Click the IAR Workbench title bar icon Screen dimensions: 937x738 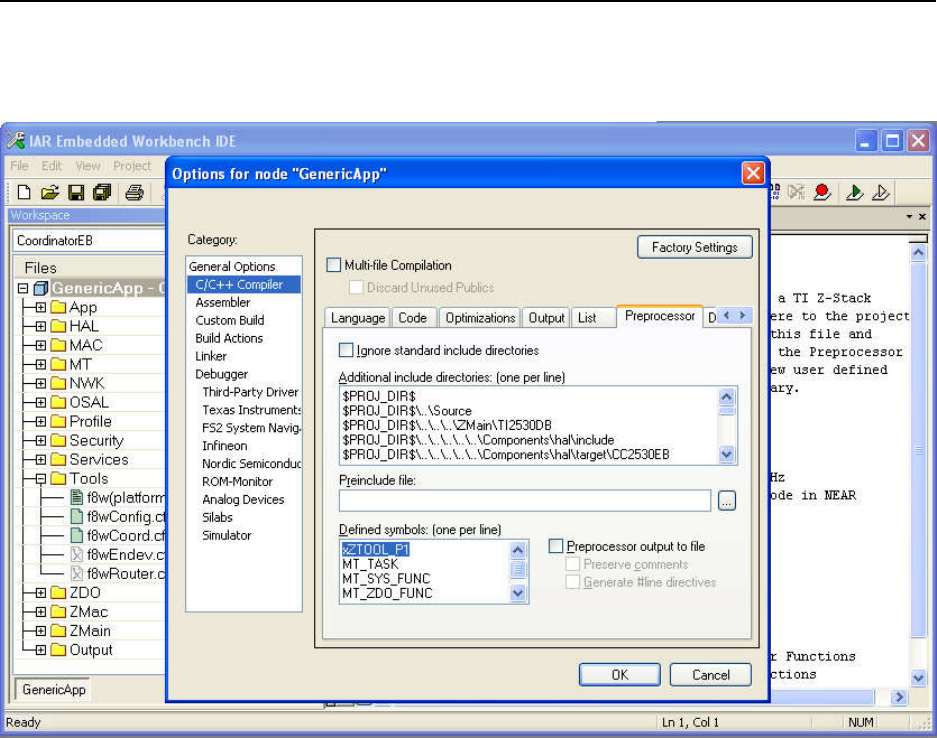16,141
